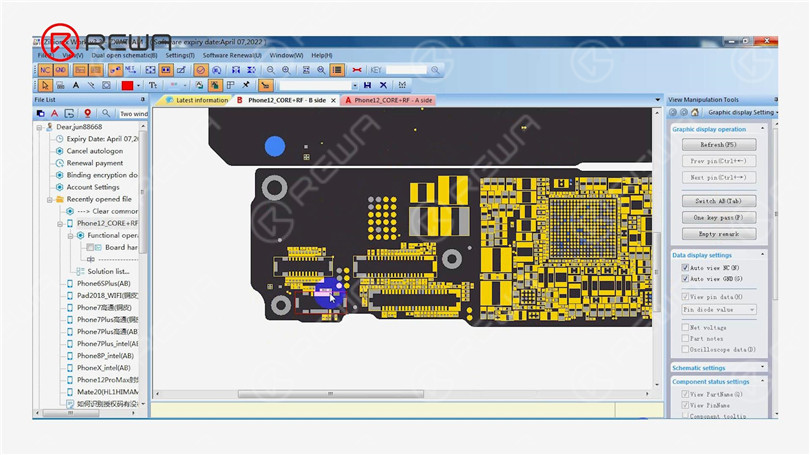
Task: Click the red color swatch in toolbar
Action: [x=127, y=85]
